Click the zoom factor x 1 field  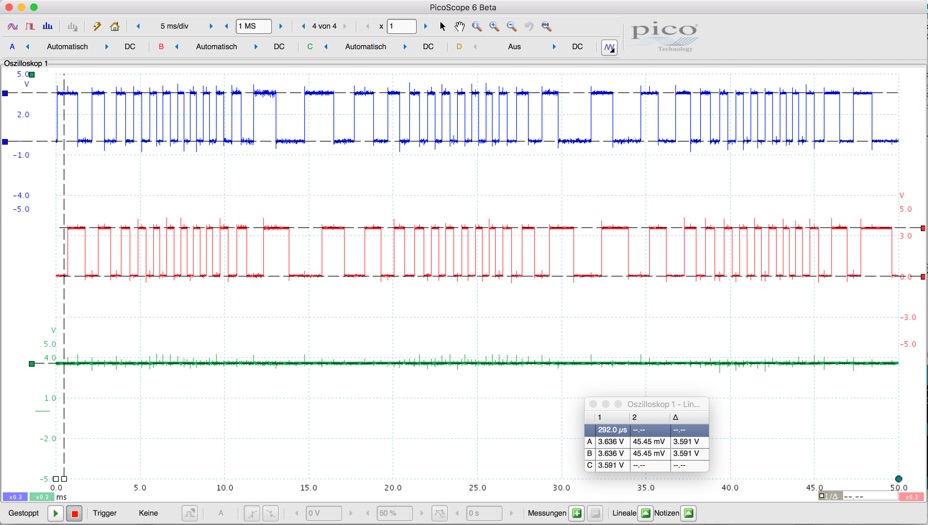pos(401,27)
